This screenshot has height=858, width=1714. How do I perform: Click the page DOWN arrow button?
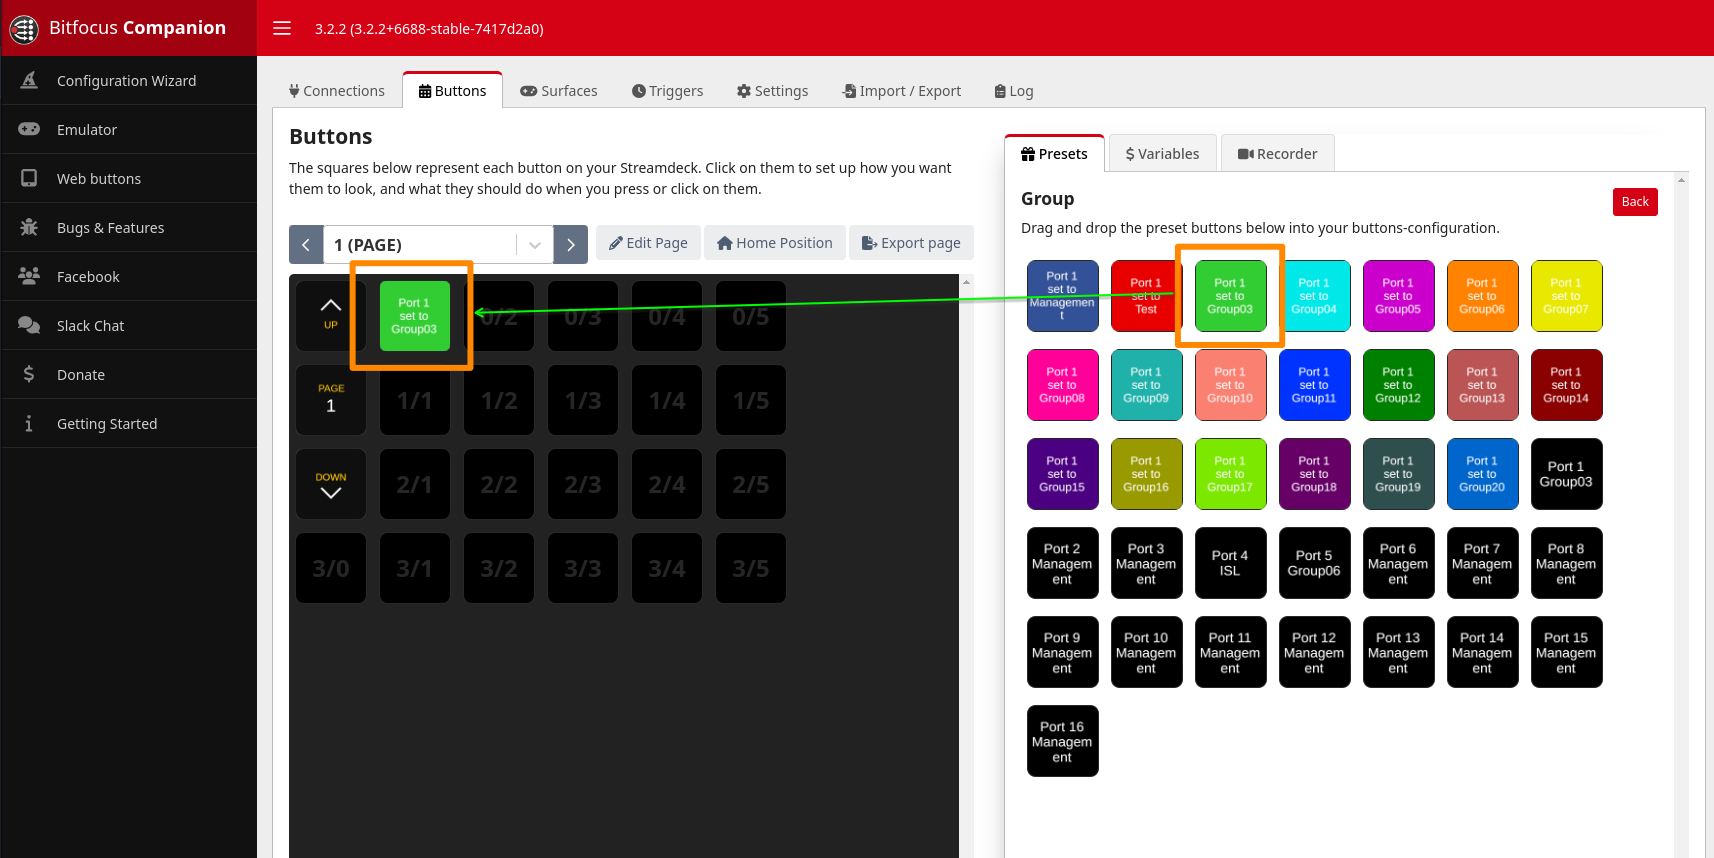pos(331,484)
